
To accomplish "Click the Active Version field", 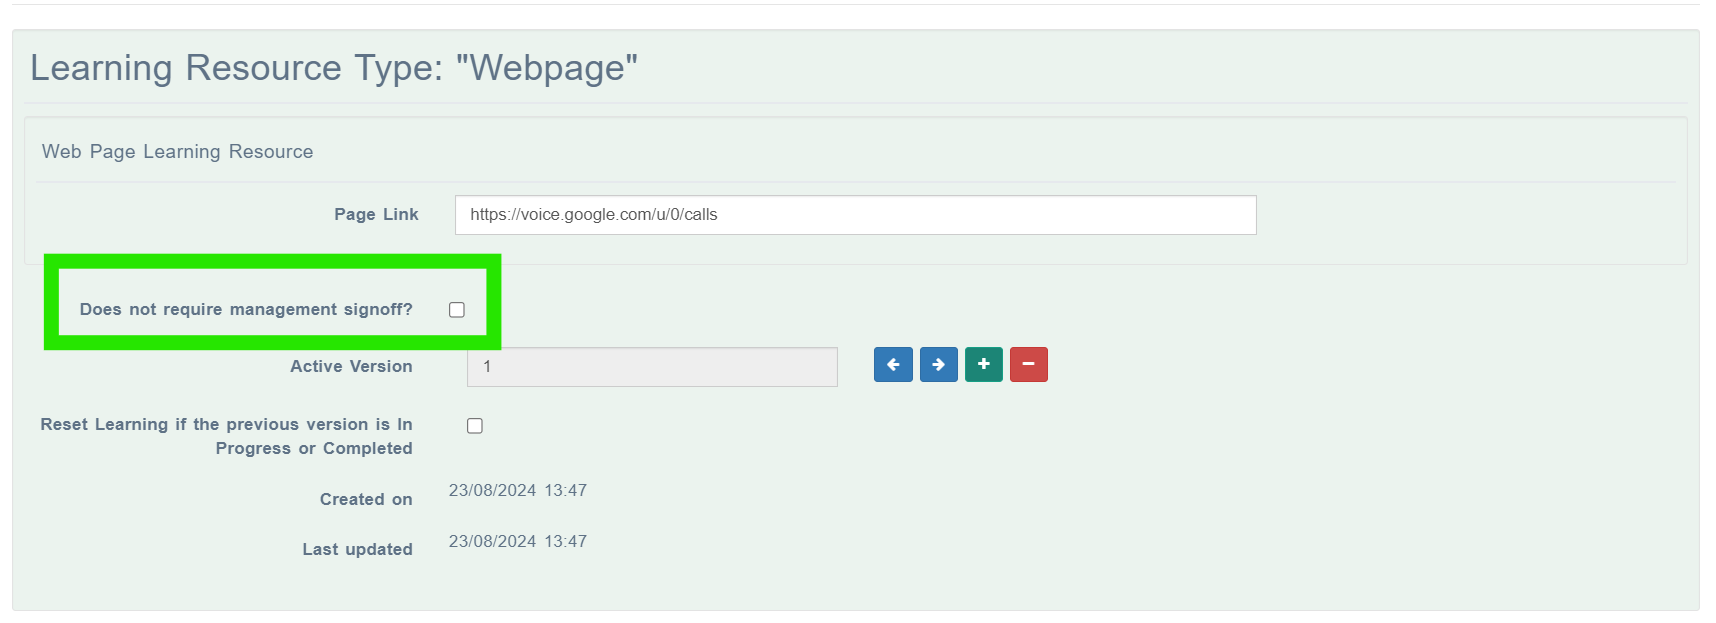I will click(x=652, y=367).
